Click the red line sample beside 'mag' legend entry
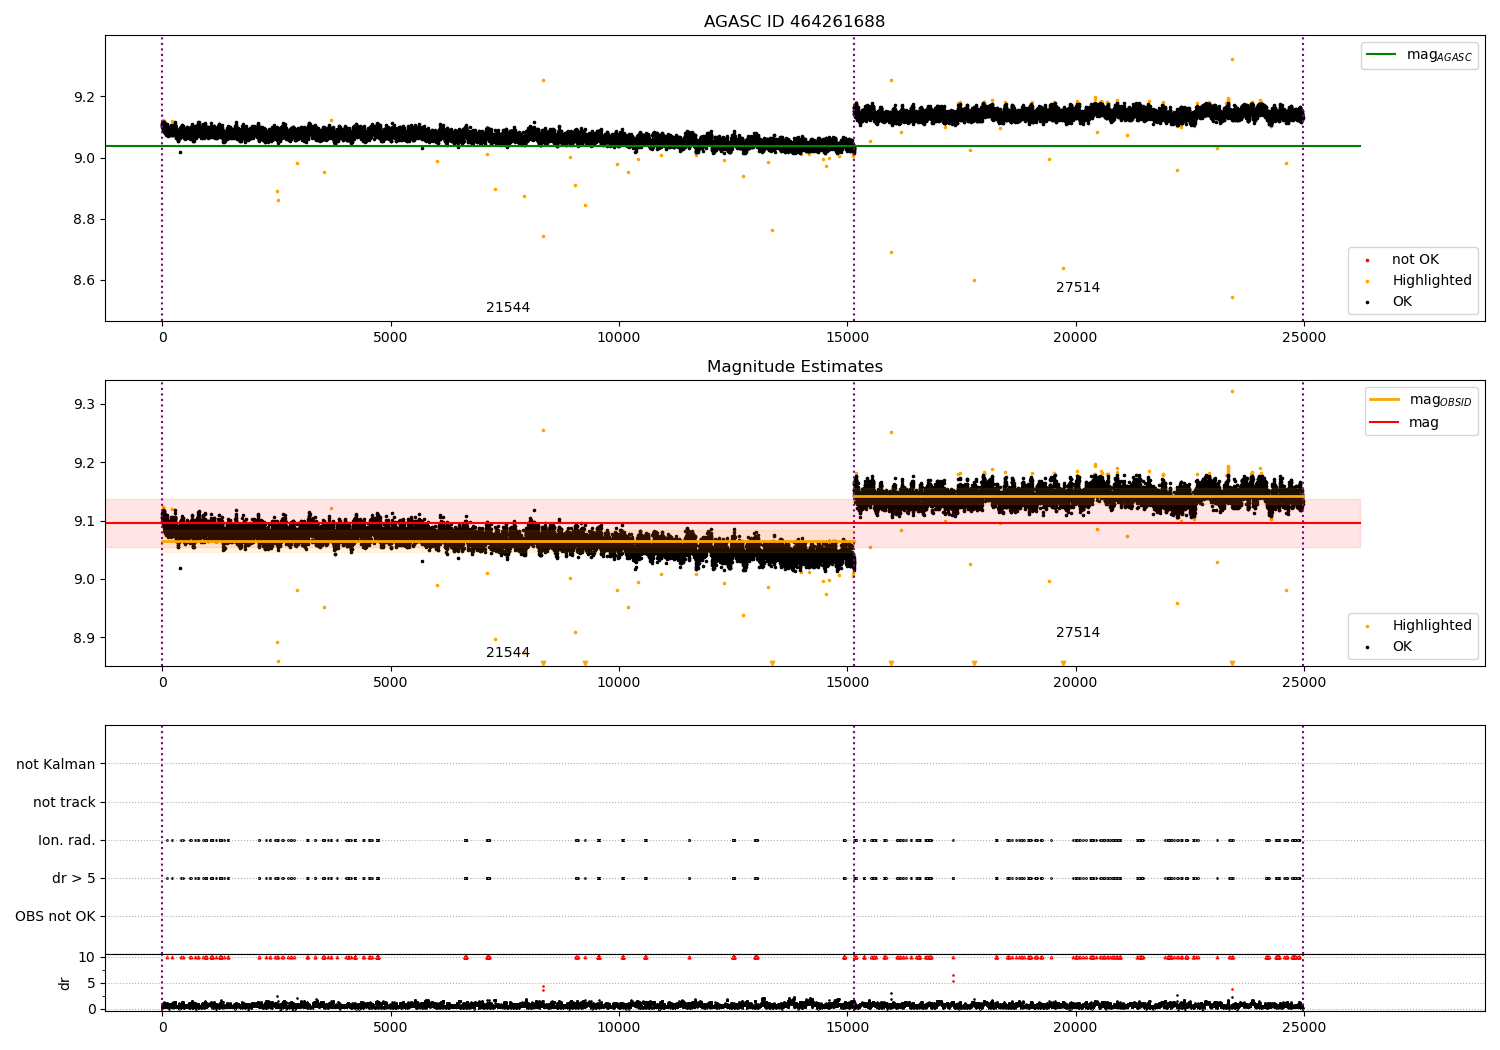 pos(1385,423)
